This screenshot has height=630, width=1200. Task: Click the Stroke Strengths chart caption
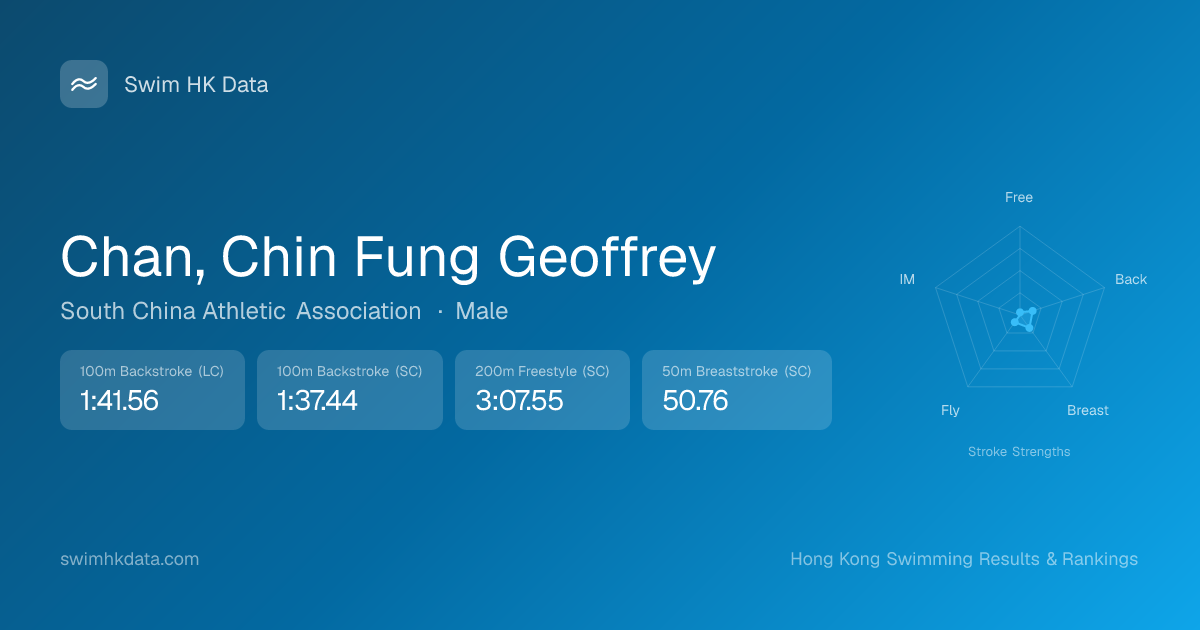1019,452
